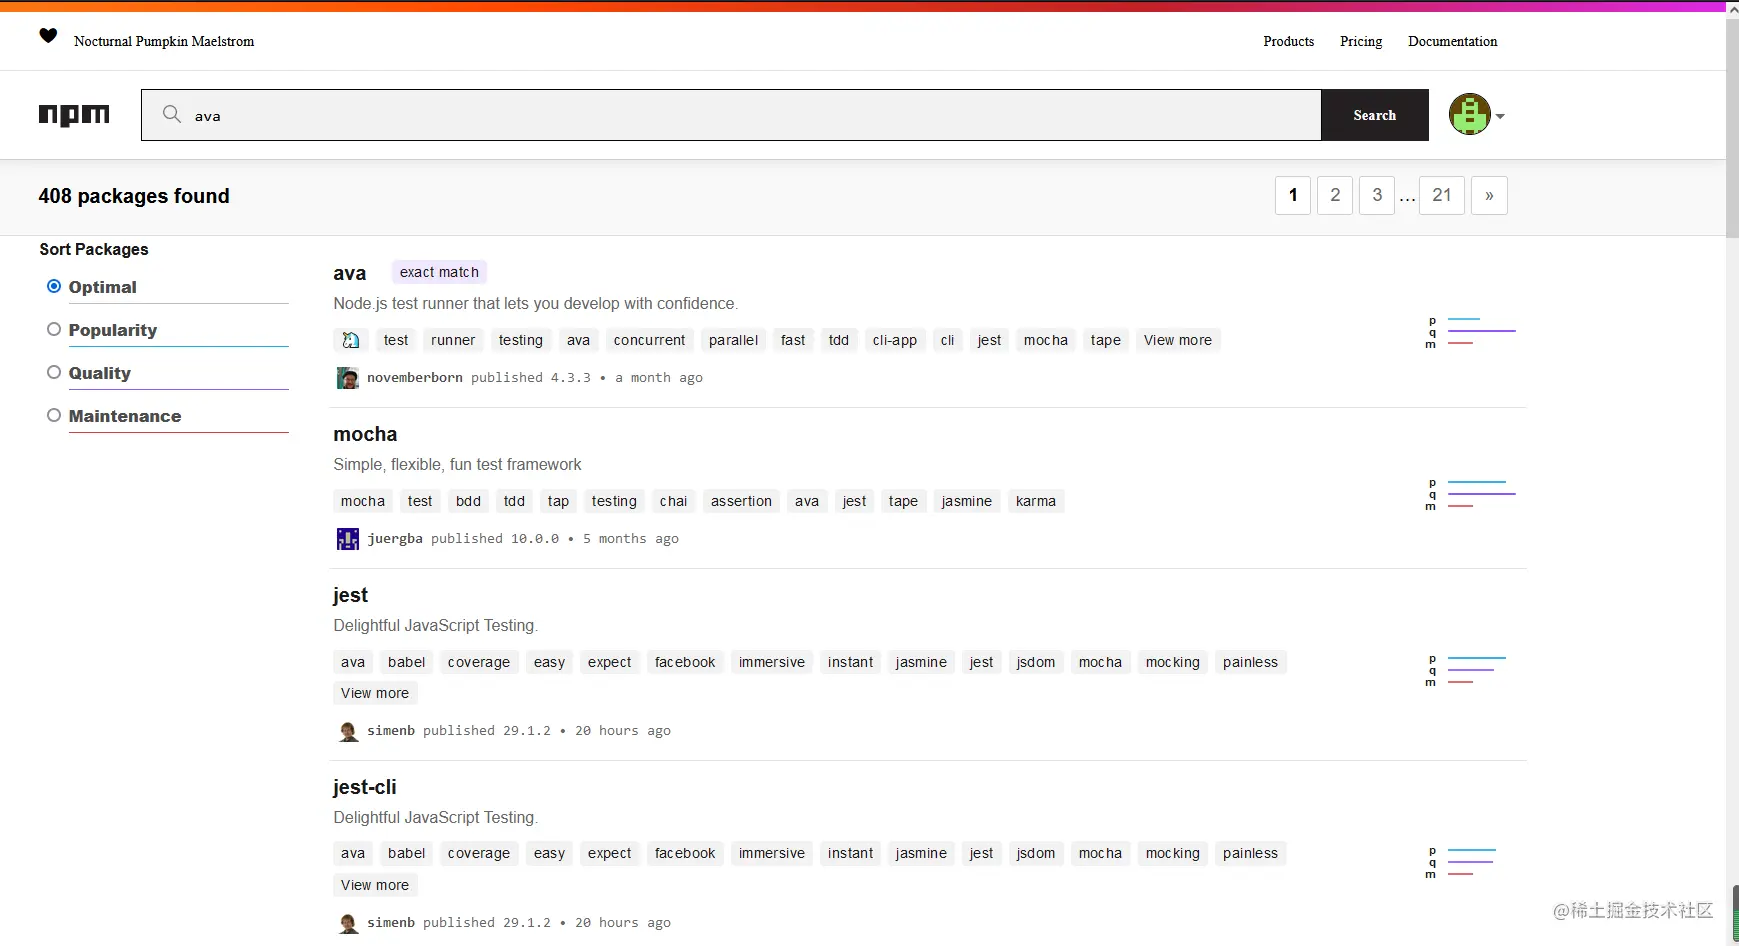This screenshot has width=1739, height=946.
Task: View mocha's PQM score chart
Action: tap(1471, 494)
